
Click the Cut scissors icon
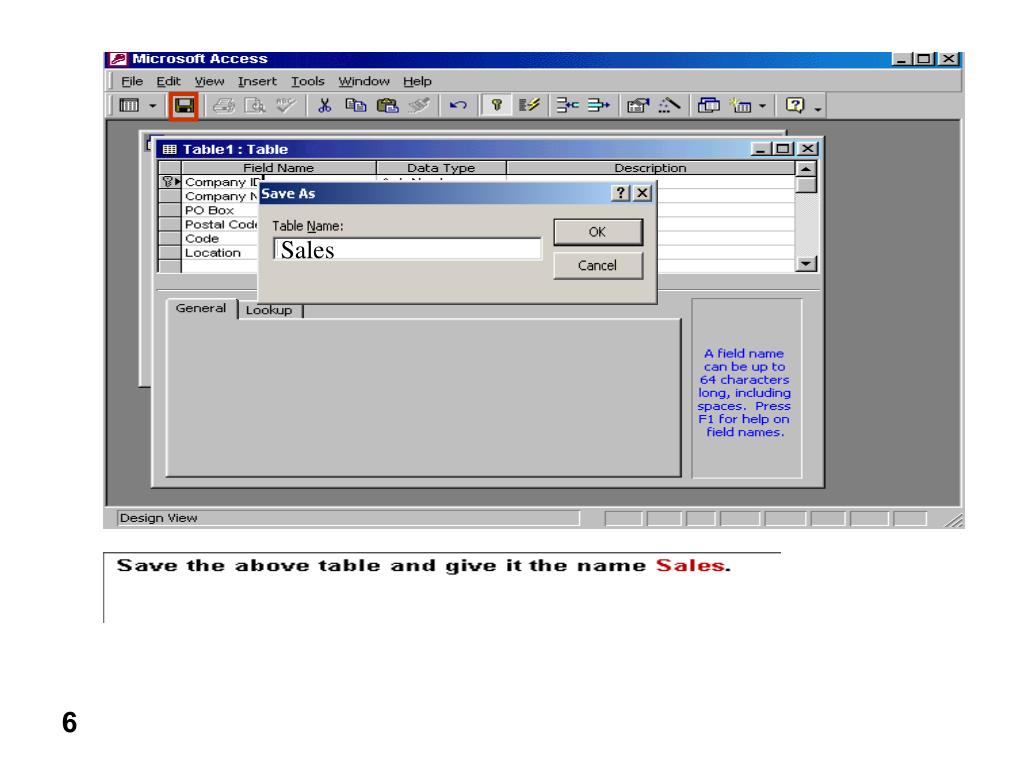pyautogui.click(x=325, y=105)
